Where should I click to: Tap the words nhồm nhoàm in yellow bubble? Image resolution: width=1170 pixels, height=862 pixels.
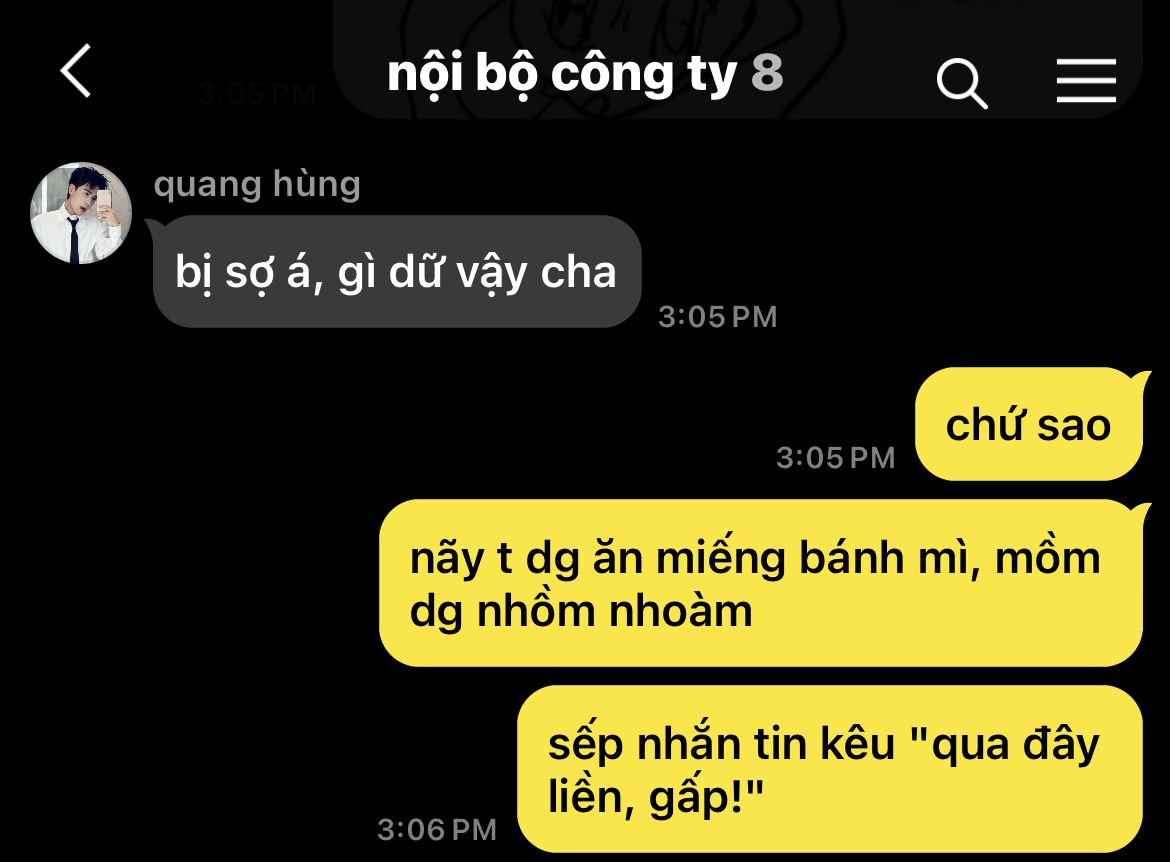tap(614, 611)
